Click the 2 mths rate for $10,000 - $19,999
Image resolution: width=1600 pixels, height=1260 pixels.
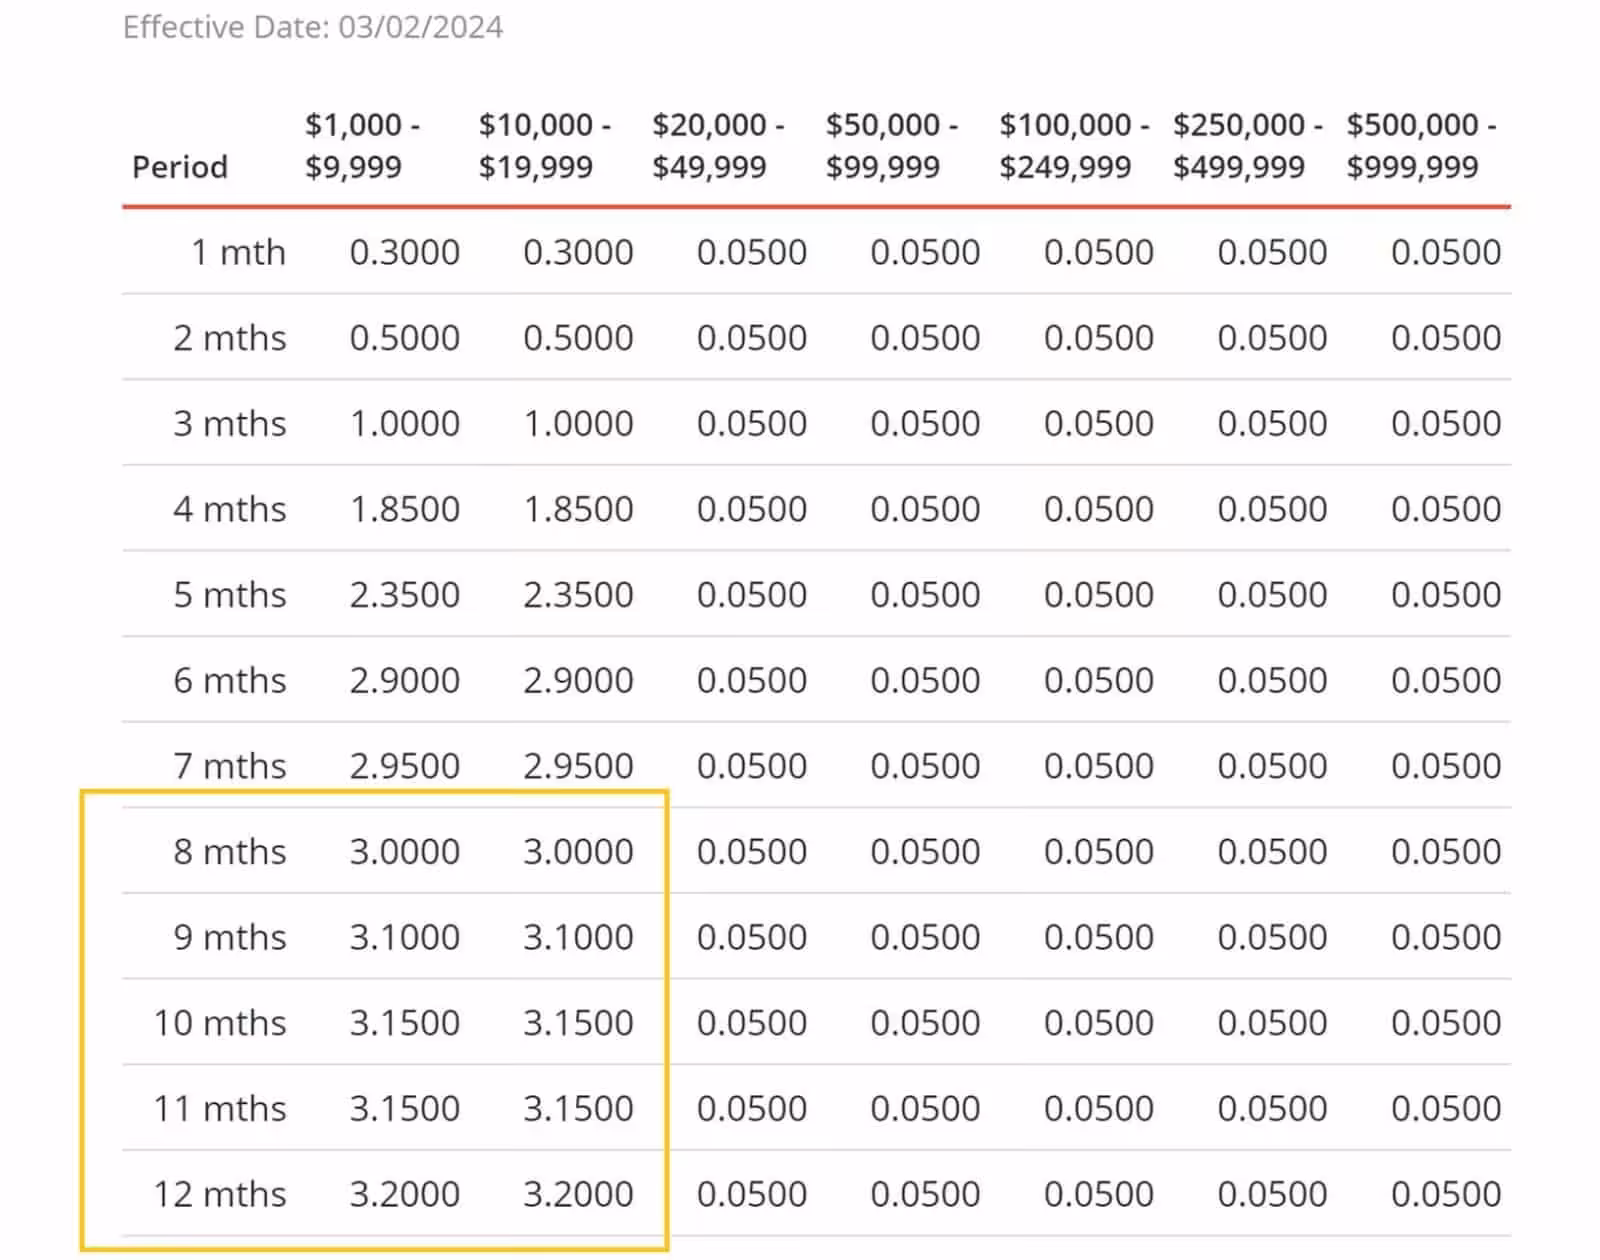578,338
